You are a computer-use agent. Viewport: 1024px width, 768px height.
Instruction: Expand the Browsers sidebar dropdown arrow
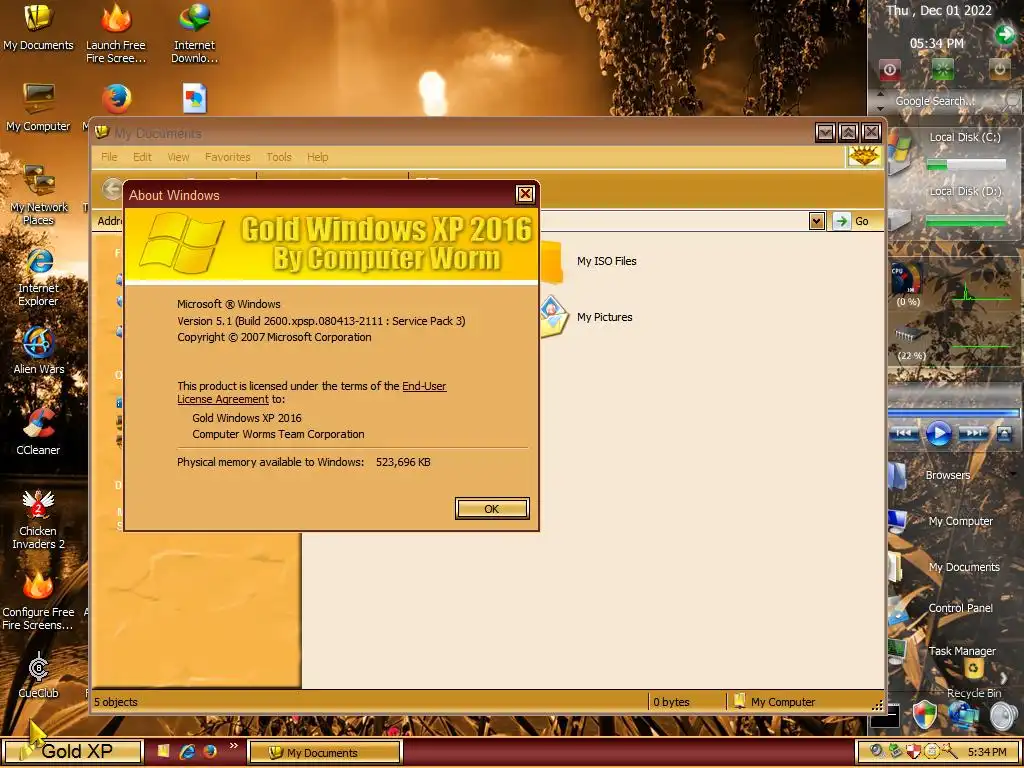[x=1014, y=475]
